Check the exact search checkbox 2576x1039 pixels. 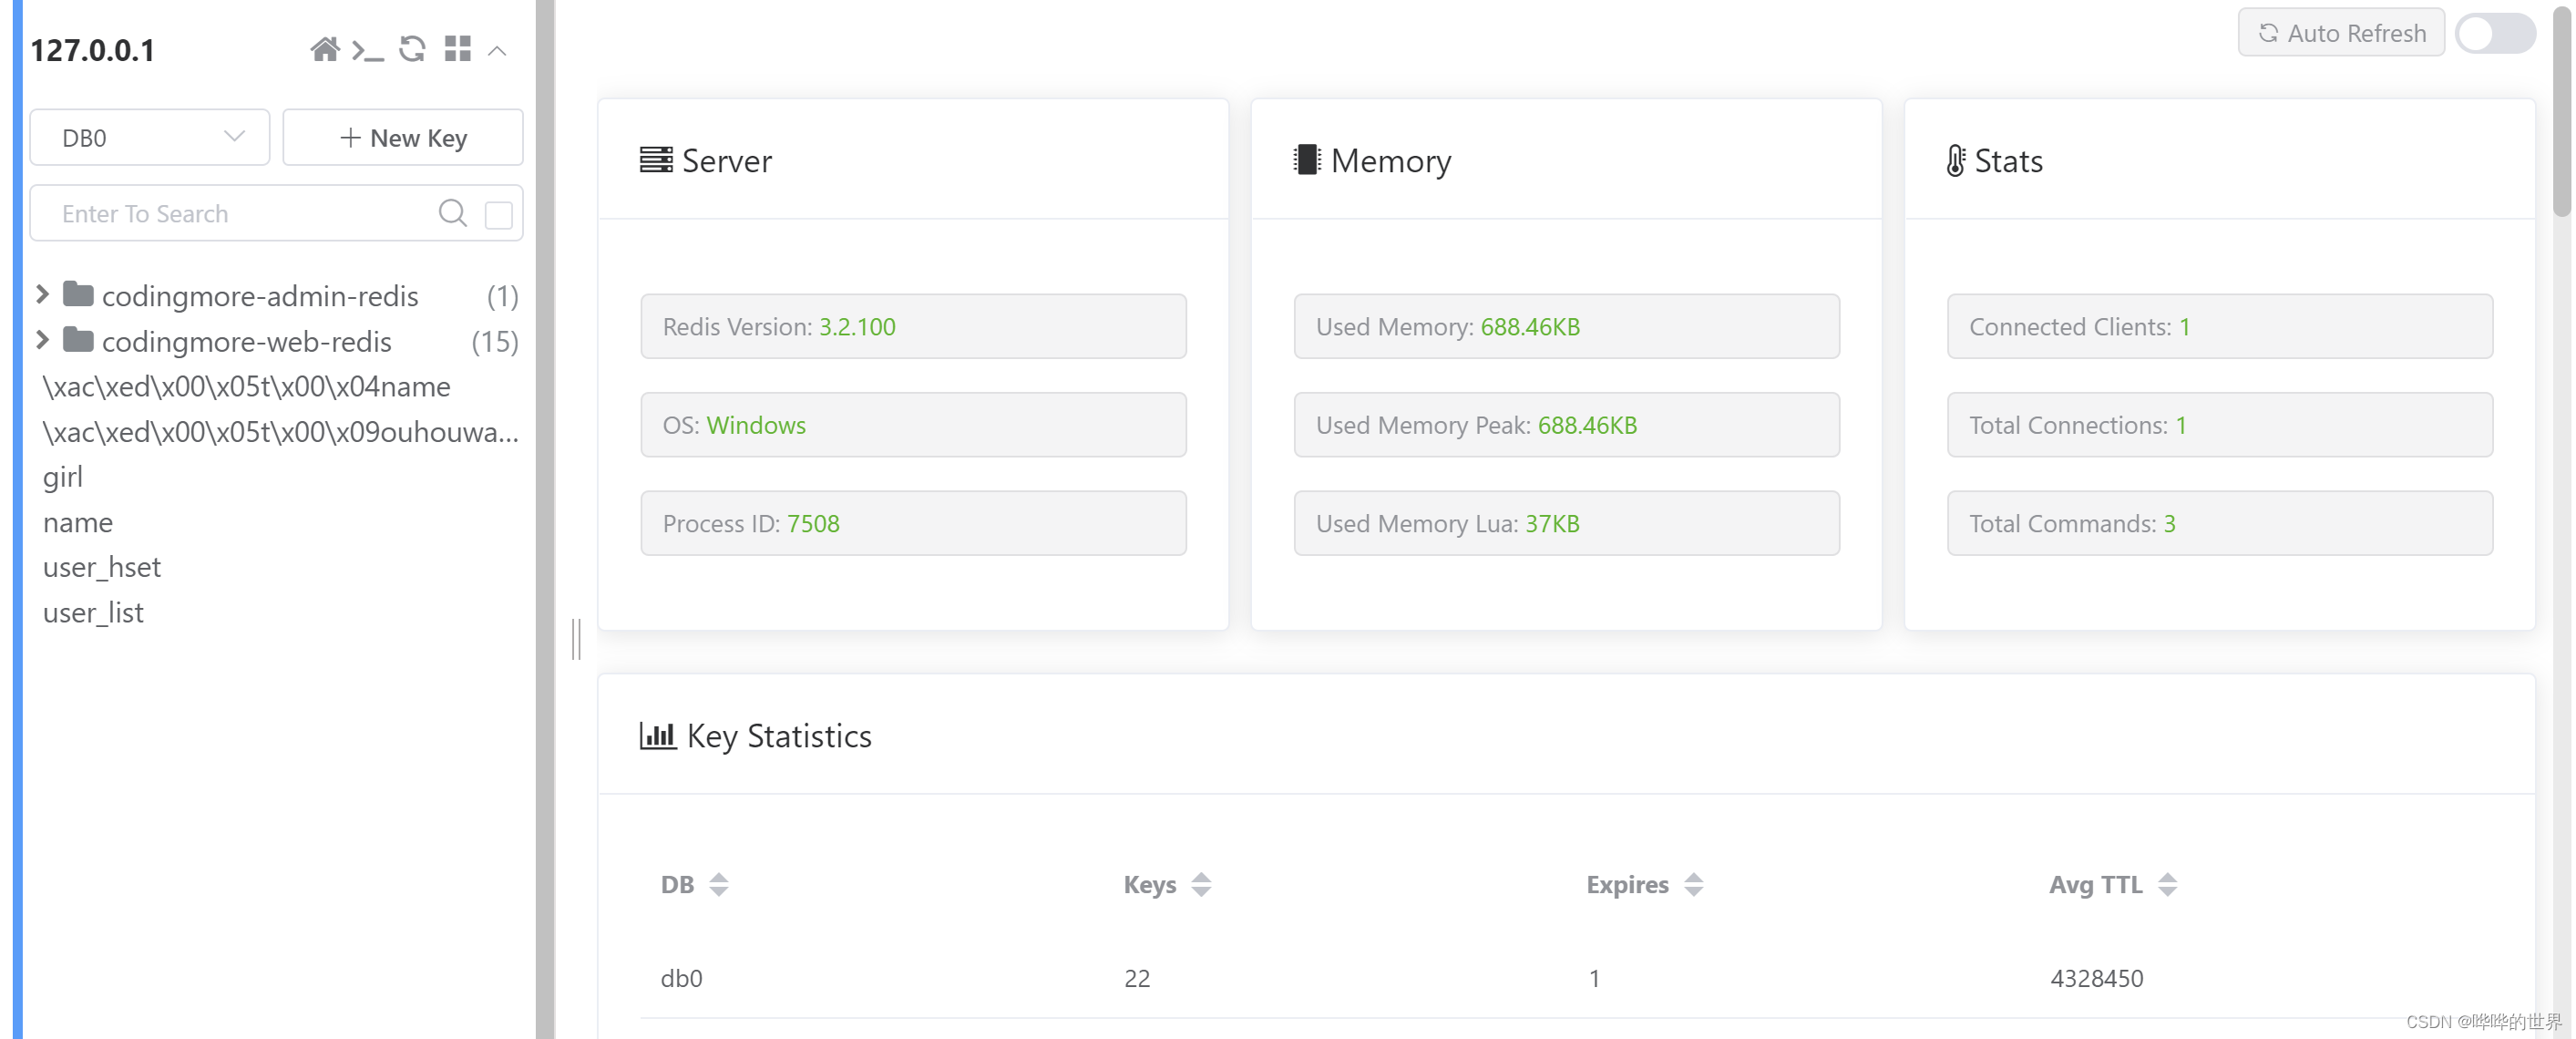[x=498, y=214]
